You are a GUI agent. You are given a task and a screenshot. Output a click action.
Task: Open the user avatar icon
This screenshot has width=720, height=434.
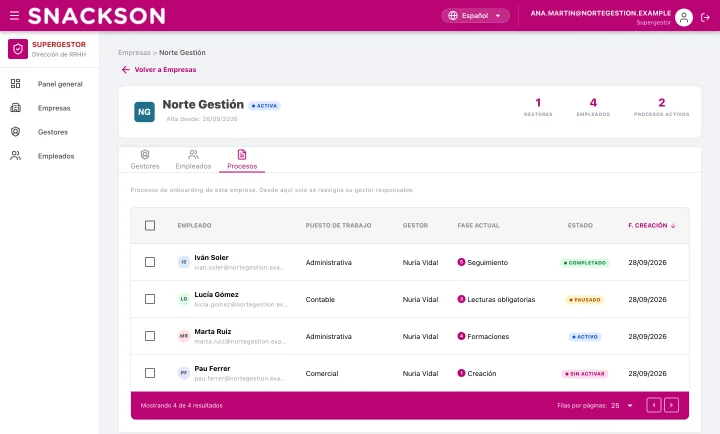point(684,17)
